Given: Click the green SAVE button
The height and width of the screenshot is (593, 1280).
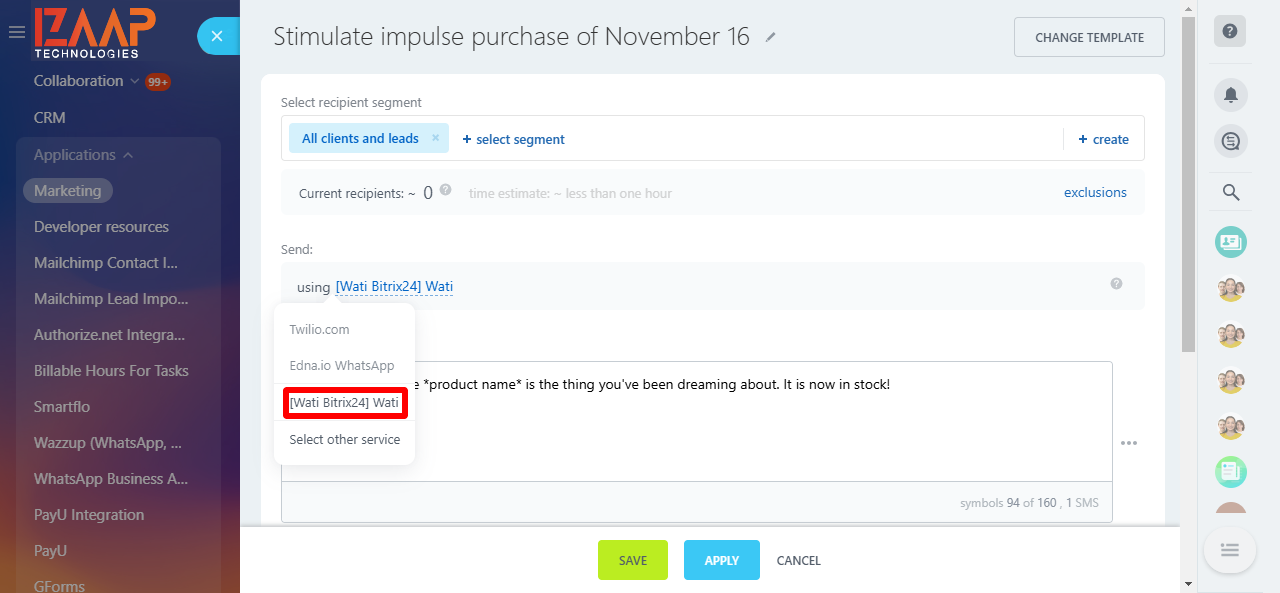Looking at the screenshot, I should [x=633, y=560].
